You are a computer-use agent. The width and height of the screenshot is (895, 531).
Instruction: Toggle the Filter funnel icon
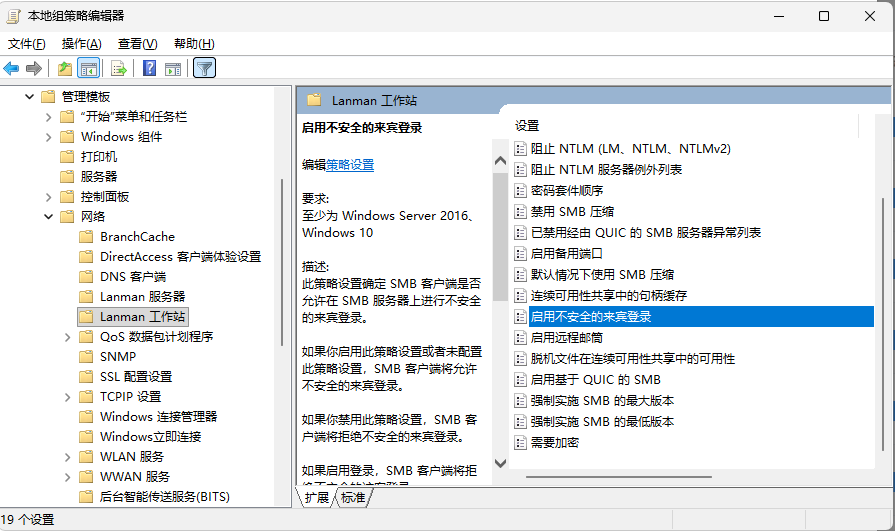click(x=204, y=68)
